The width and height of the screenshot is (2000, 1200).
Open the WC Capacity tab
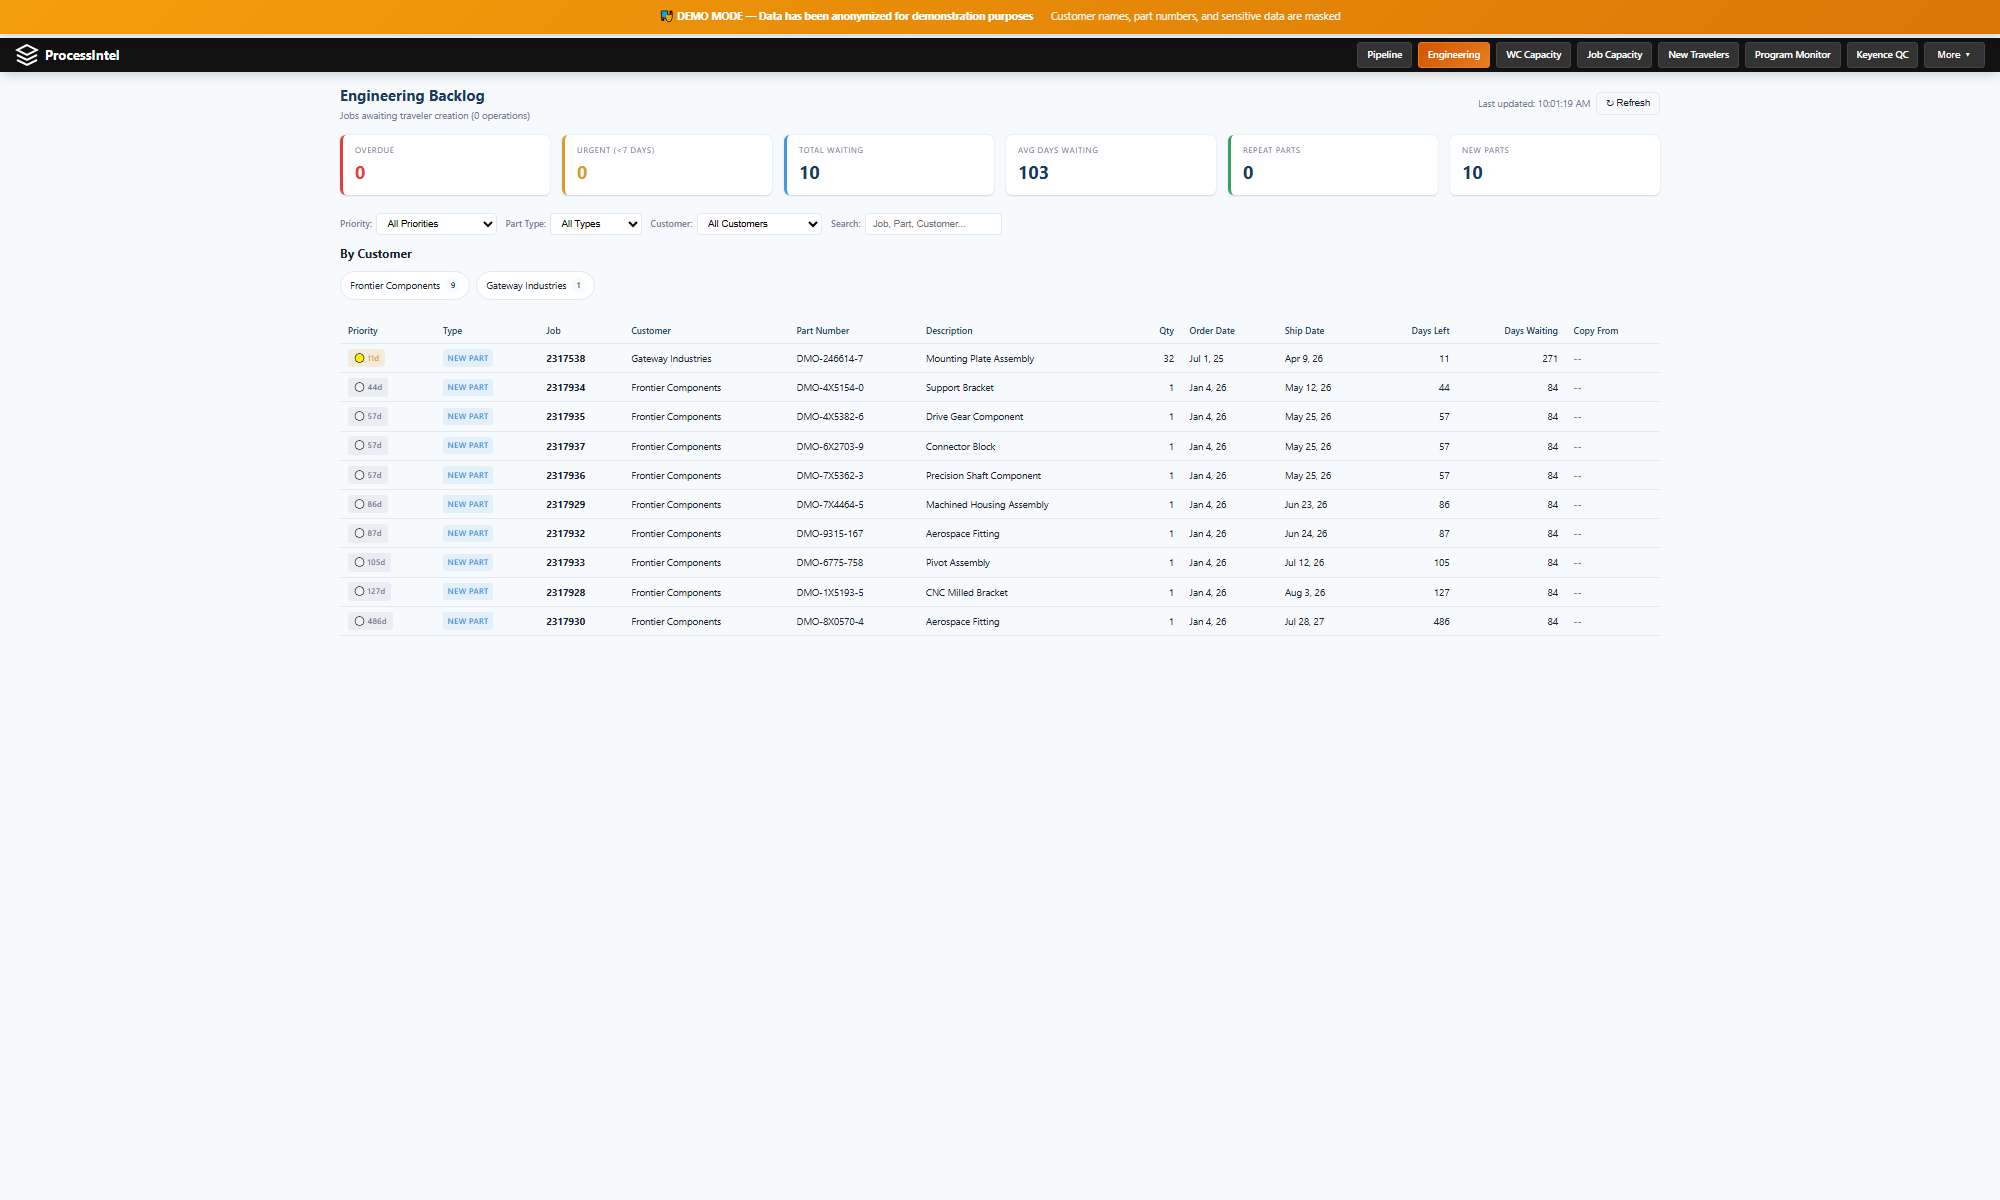point(1532,55)
